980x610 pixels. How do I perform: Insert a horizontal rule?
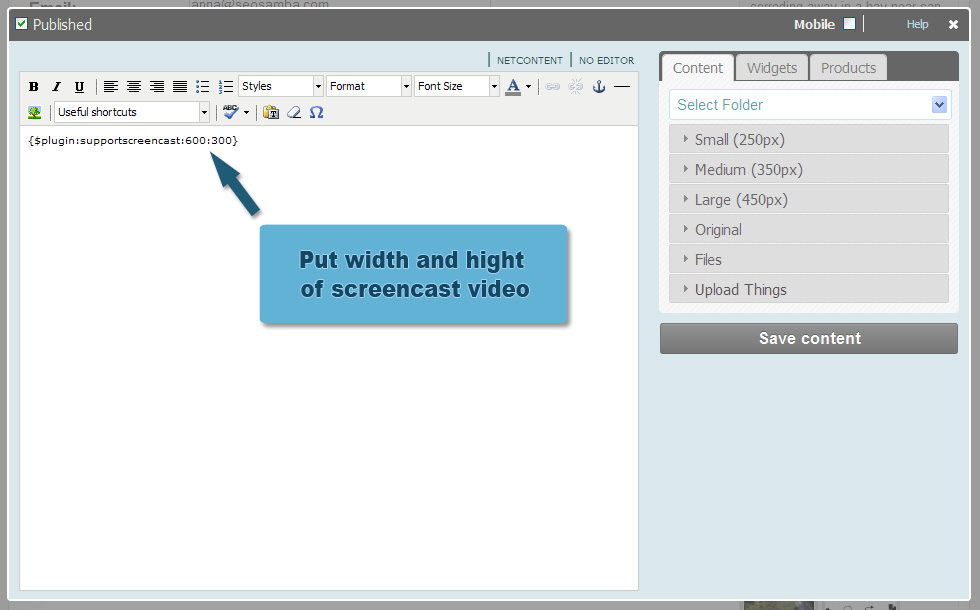click(x=622, y=87)
